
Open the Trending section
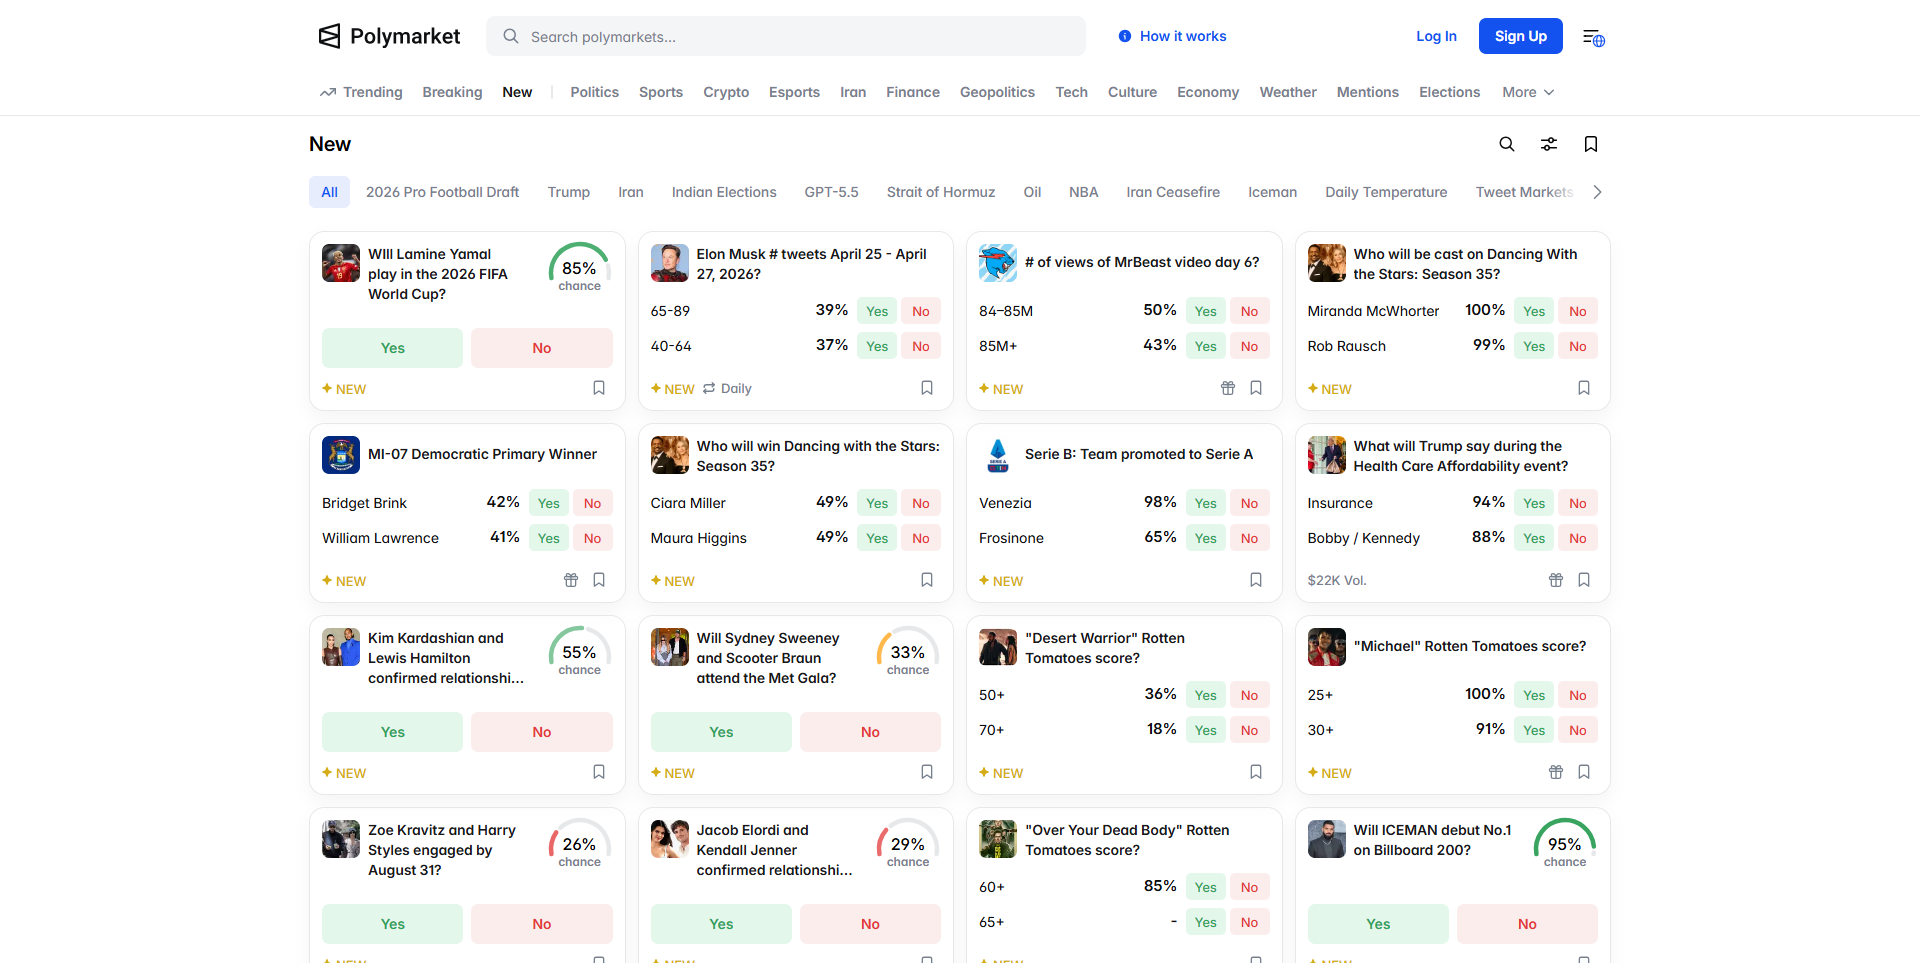point(361,92)
